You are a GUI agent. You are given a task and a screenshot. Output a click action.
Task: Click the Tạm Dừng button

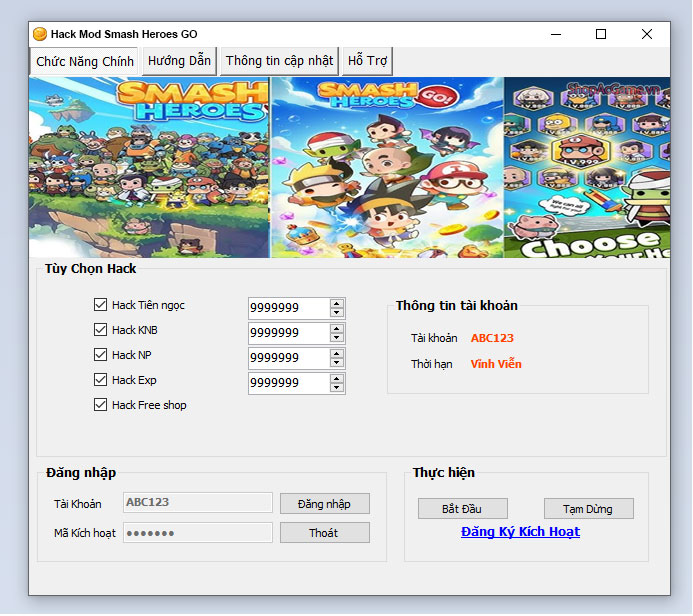[589, 509]
